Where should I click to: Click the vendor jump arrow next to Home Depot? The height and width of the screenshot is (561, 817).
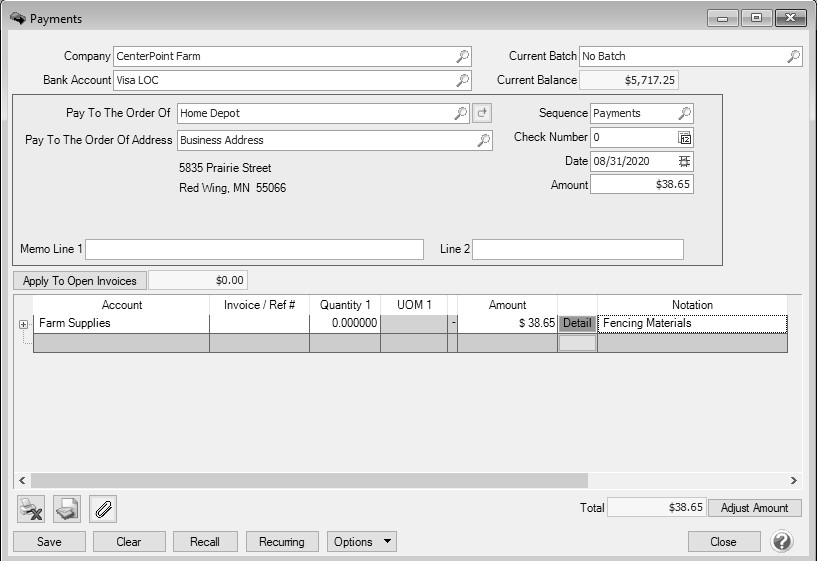tap(482, 114)
